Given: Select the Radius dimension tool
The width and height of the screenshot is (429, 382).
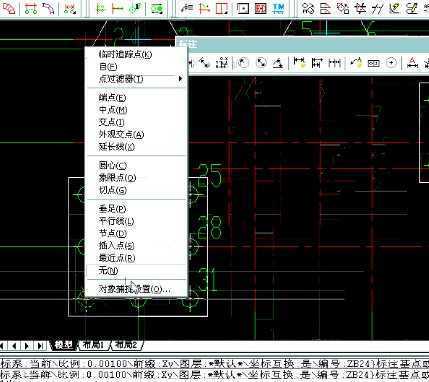Looking at the screenshot, I should pyautogui.click(x=243, y=62).
